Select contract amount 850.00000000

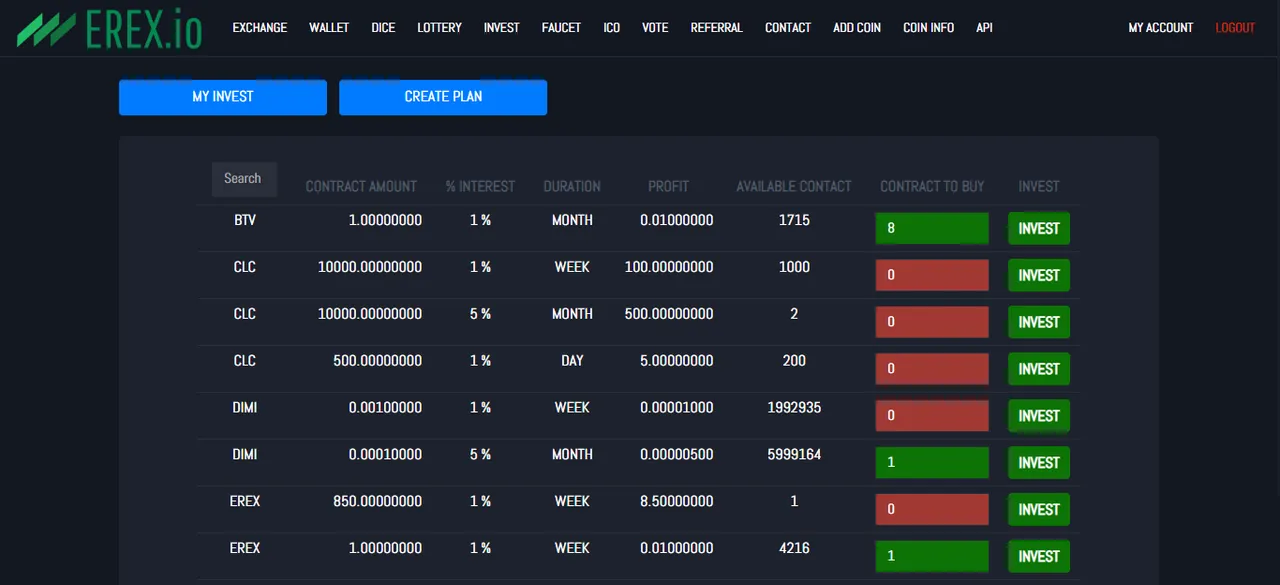coord(377,502)
